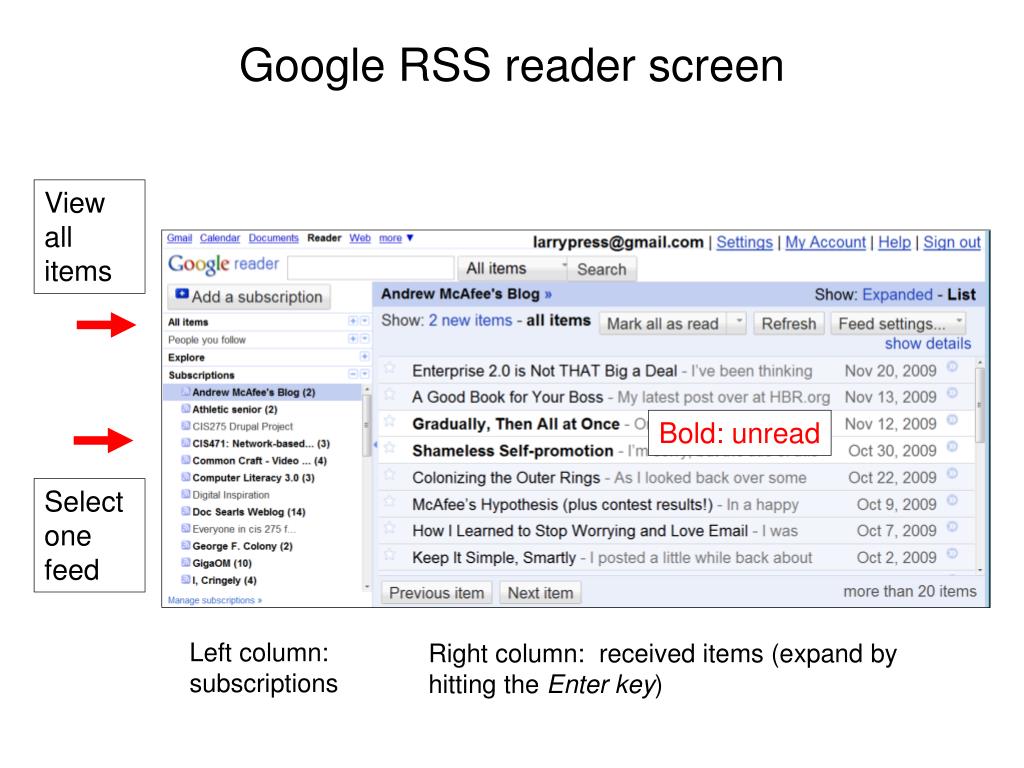Click the feed icon beside CIS471: Network-based

[185, 443]
